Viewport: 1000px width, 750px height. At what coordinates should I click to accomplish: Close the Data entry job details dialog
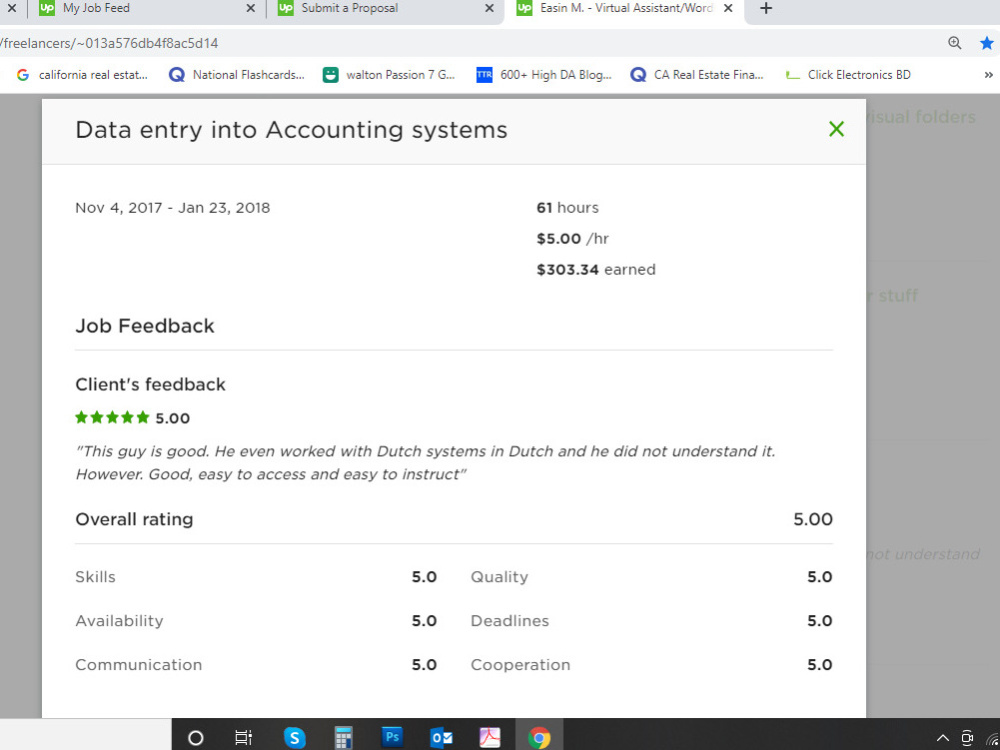click(836, 129)
